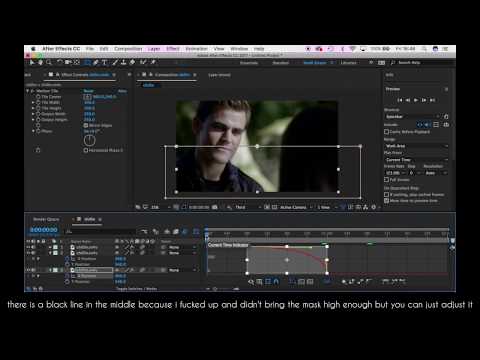
Task: Expand the Tile Height property
Action: click(x=33, y=108)
